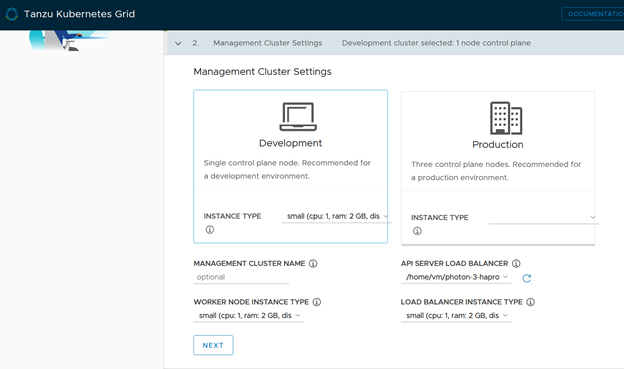Click the 'API SERVER LOAD BALANCER' label
The height and width of the screenshot is (369, 624).
click(x=454, y=264)
